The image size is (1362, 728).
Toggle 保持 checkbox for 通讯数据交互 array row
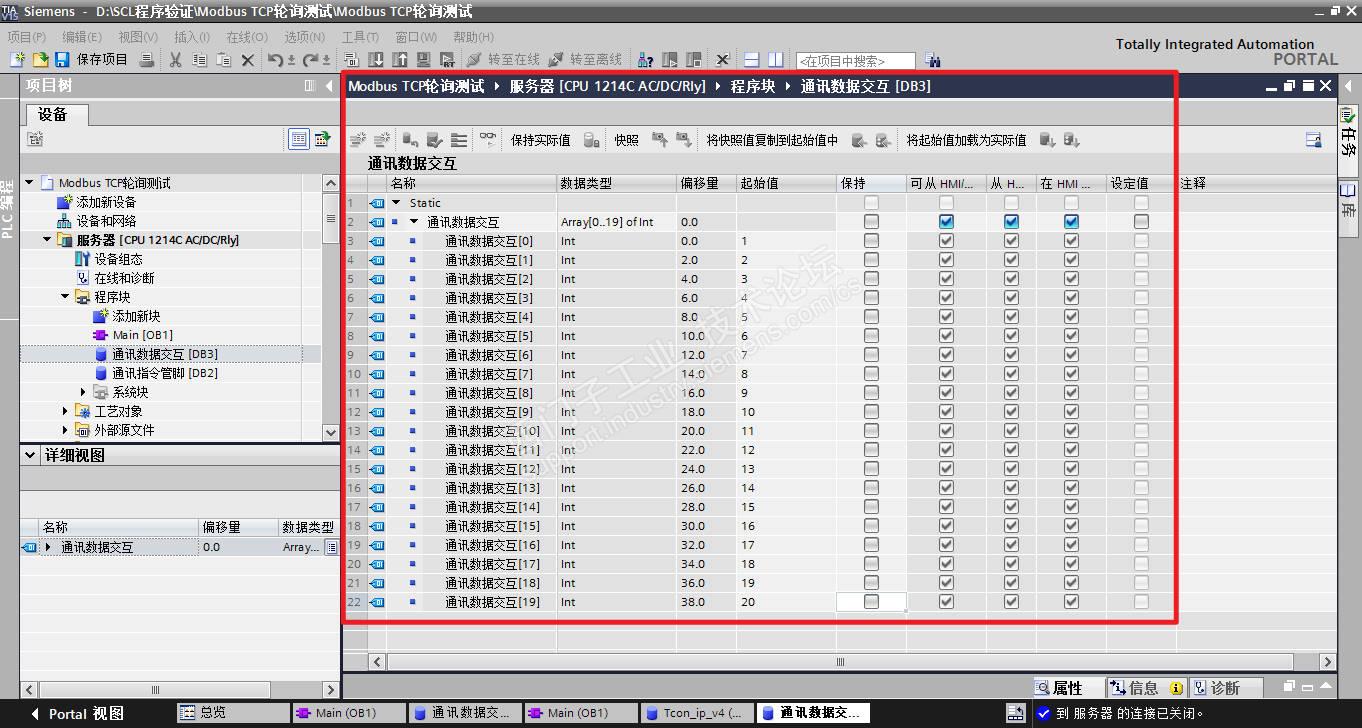[871, 222]
